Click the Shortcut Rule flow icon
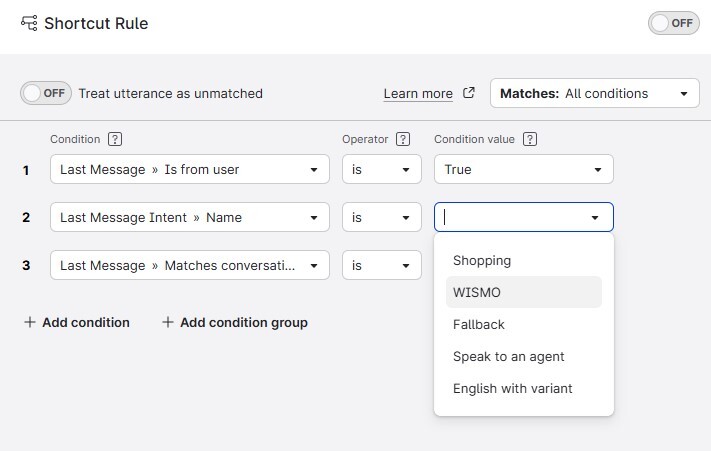This screenshot has width=711, height=451. coord(28,23)
